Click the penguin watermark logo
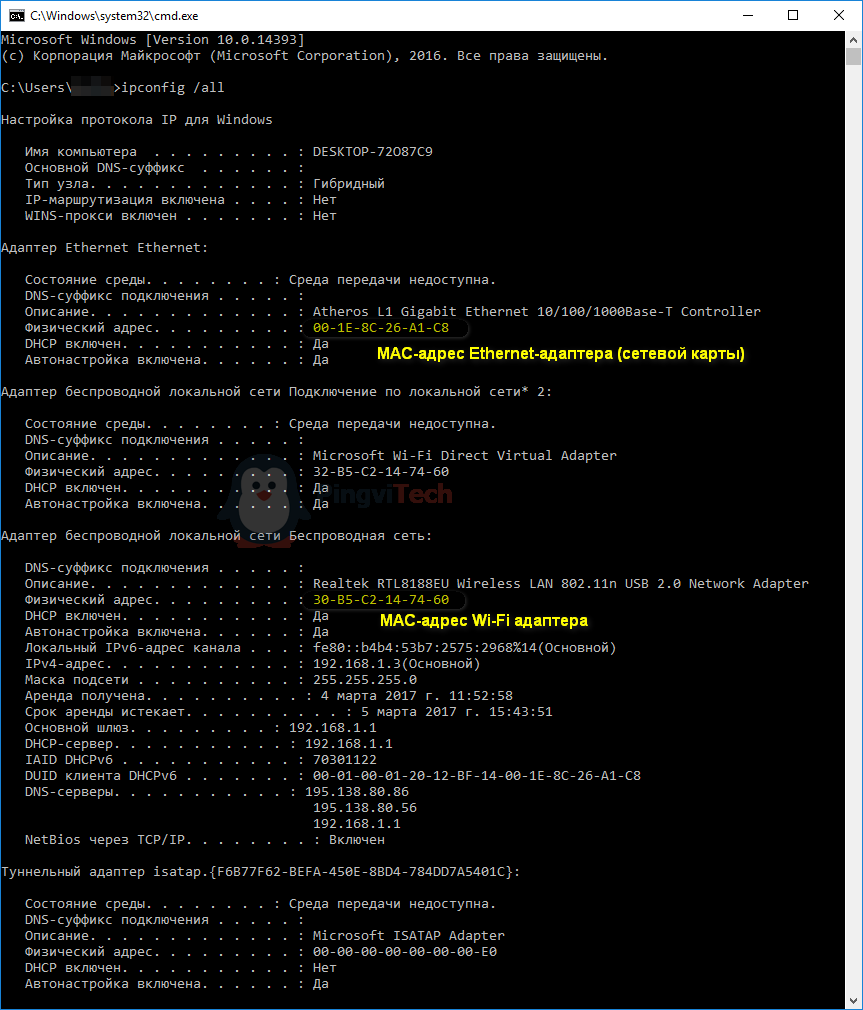Image resolution: width=863 pixels, height=1010 pixels. 262,494
